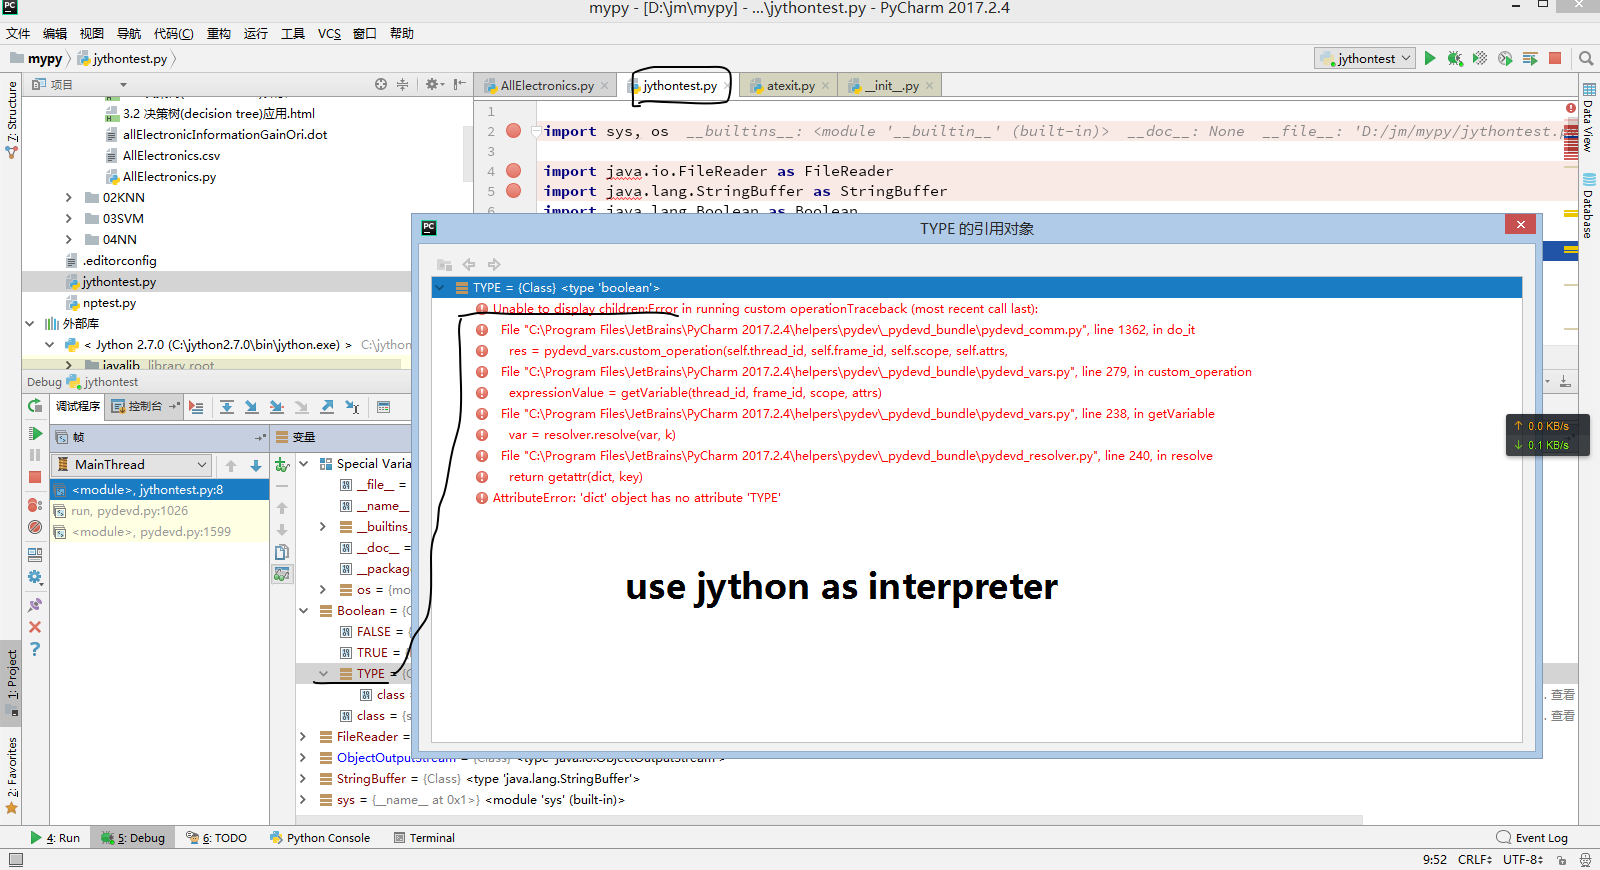Open the MainThread thread selector dropdown
The image size is (1600, 870).
131,465
